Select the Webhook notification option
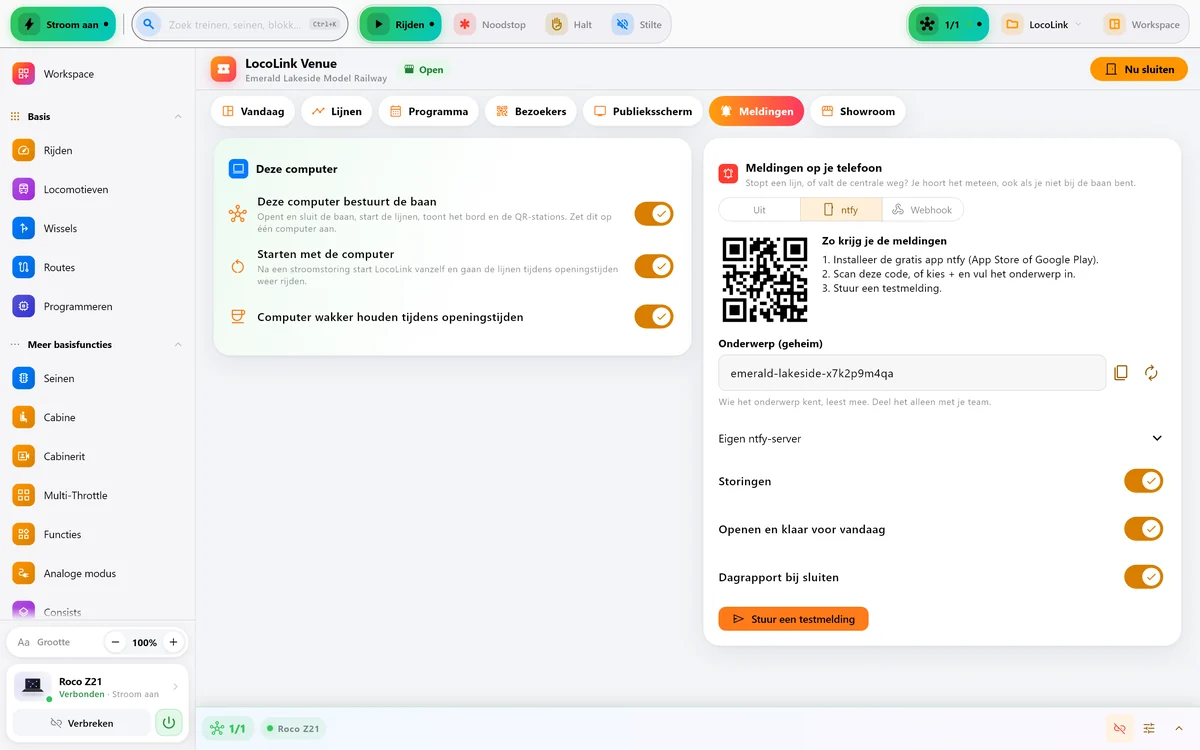 click(923, 209)
